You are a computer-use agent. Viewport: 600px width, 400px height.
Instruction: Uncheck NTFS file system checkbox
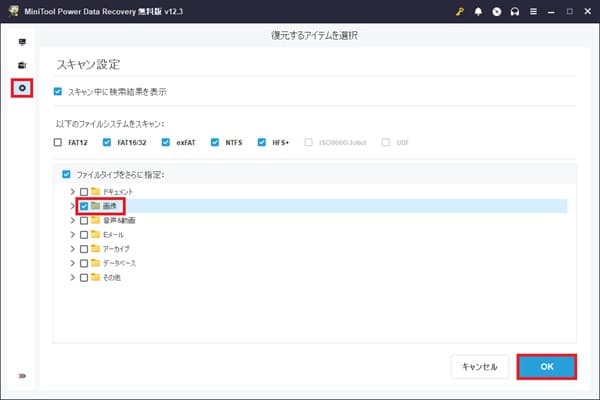(x=215, y=142)
